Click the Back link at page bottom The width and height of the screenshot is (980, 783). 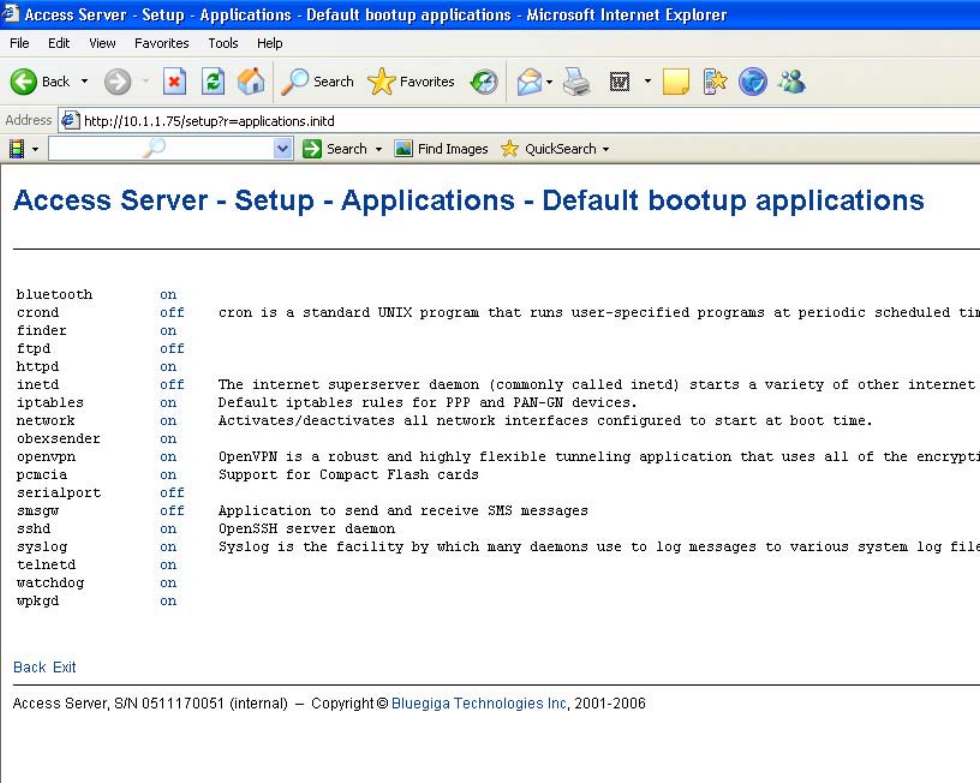[29, 667]
